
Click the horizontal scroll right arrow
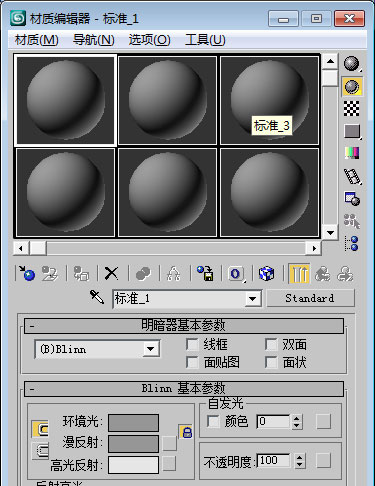tap(314, 248)
